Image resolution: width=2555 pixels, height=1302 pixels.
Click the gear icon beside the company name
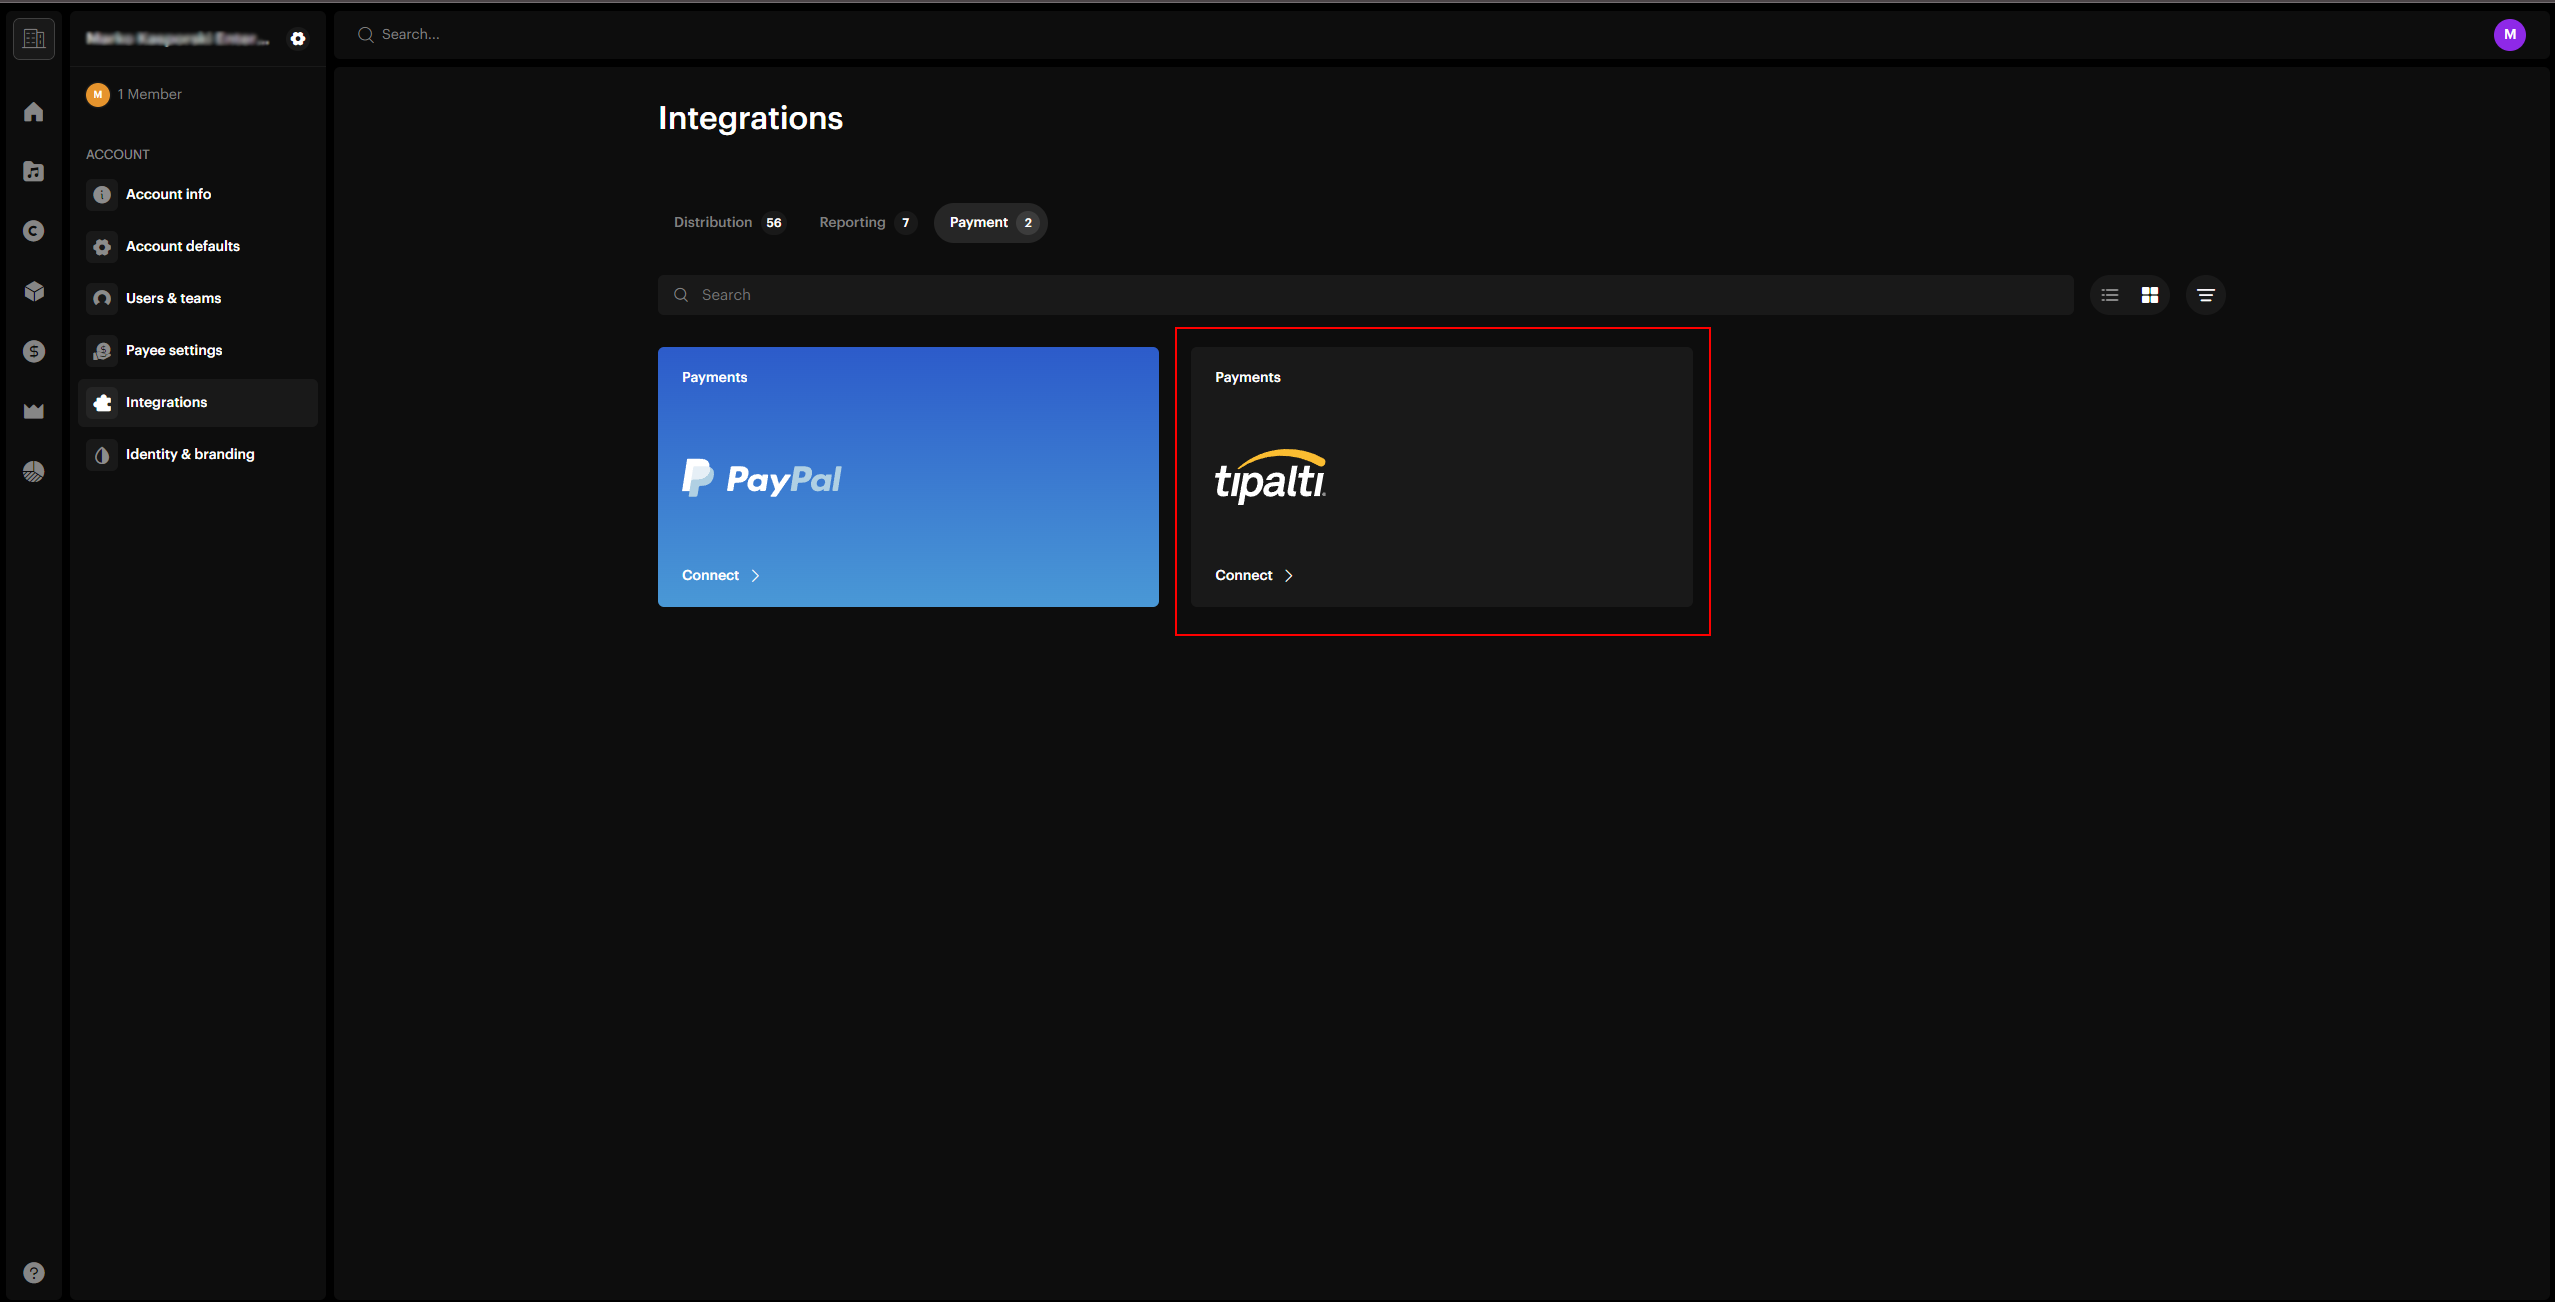point(298,38)
